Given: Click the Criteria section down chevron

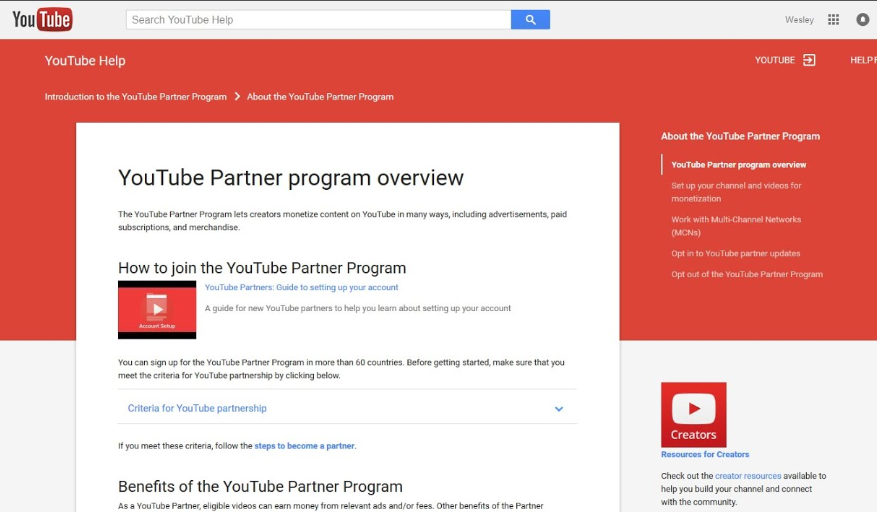Looking at the screenshot, I should [x=559, y=408].
